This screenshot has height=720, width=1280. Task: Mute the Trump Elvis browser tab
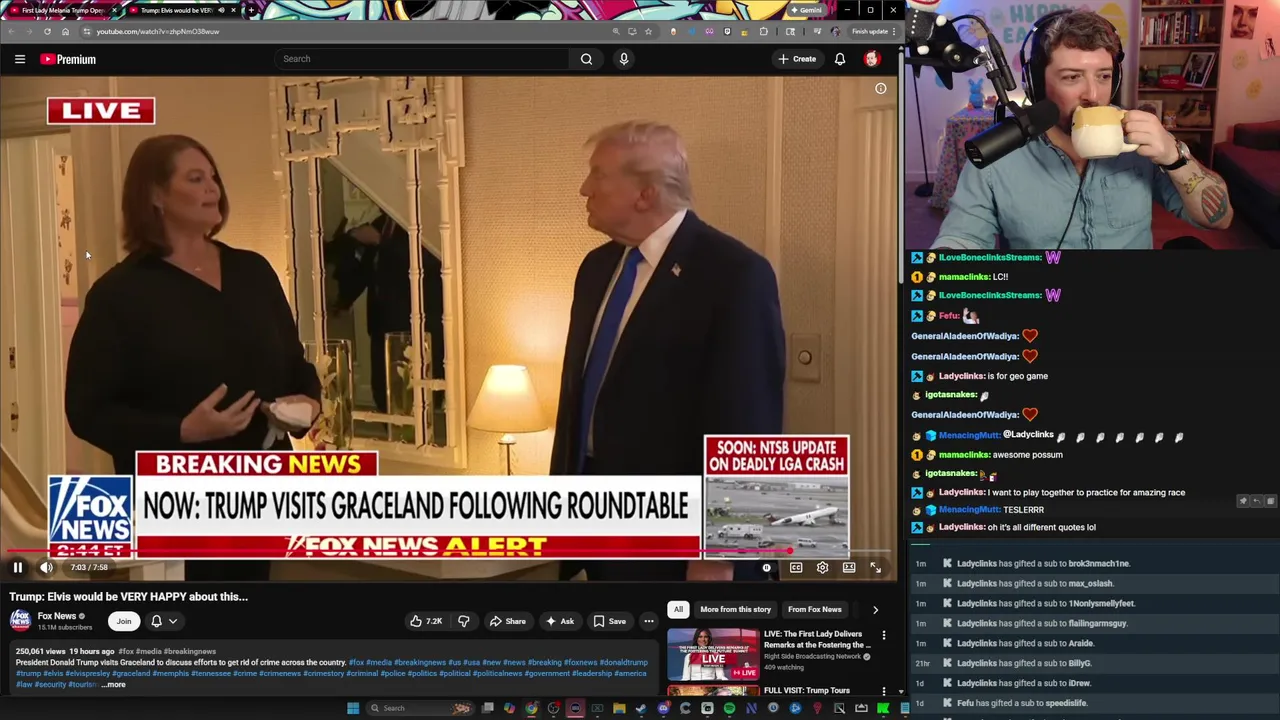pyautogui.click(x=221, y=10)
